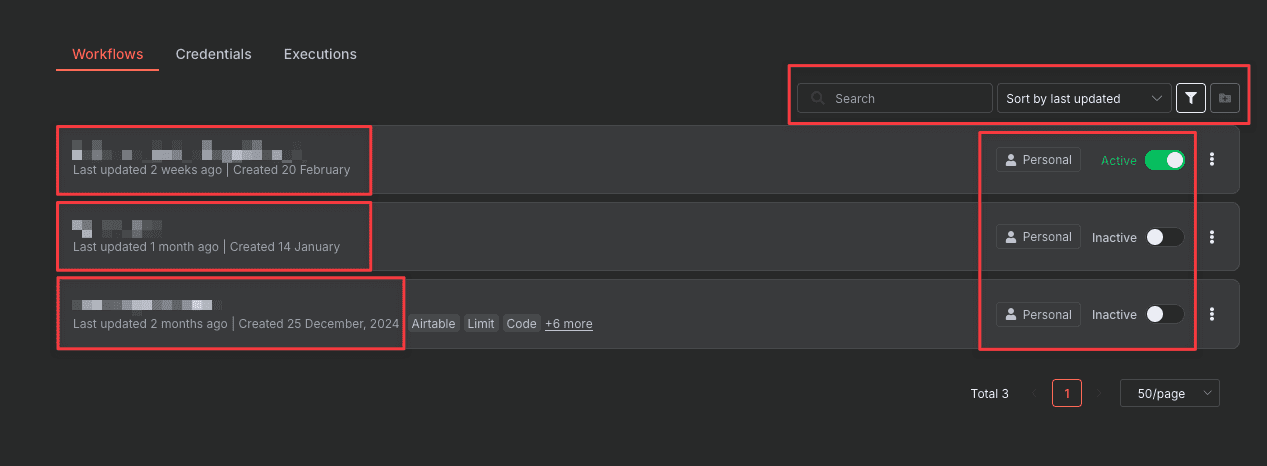Click the filter funnel icon

coord(1190,98)
